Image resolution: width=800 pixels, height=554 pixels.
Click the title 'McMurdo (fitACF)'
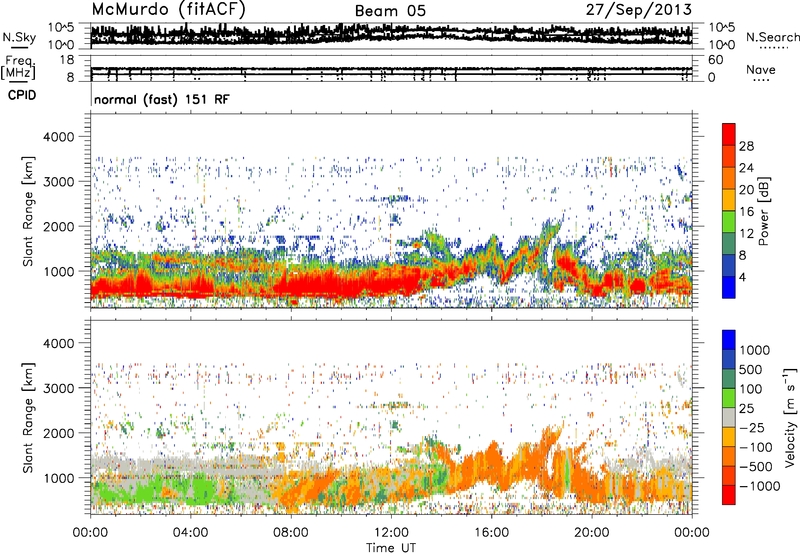[x=168, y=9]
